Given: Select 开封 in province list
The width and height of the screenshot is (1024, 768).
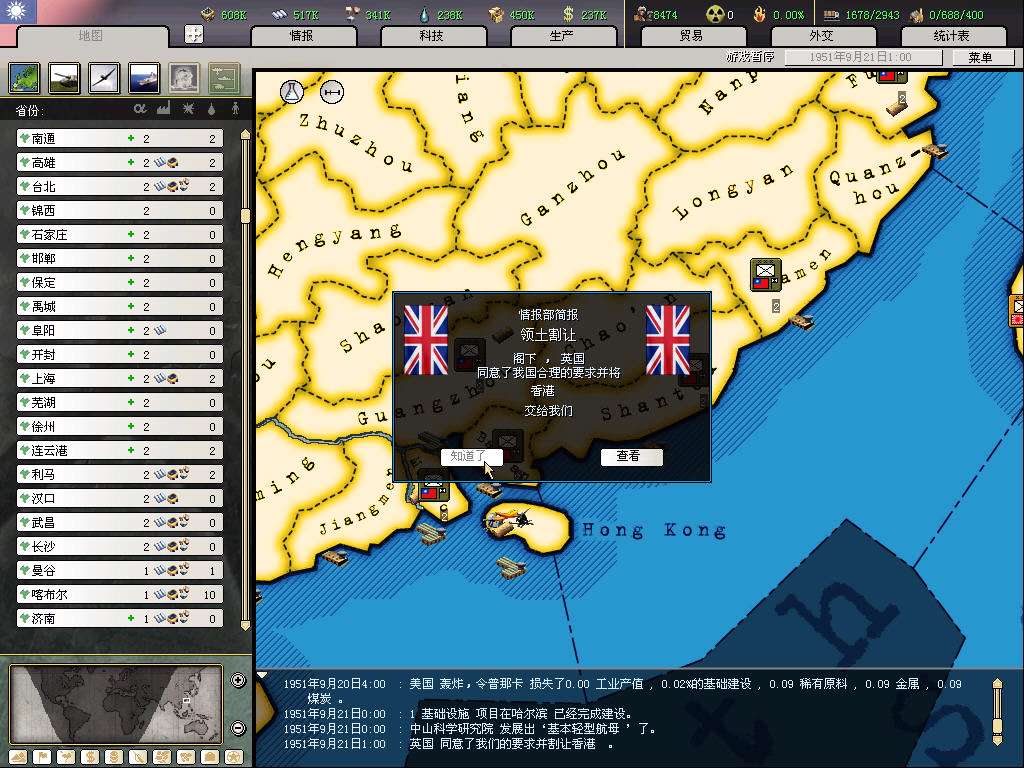Looking at the screenshot, I should pyautogui.click(x=120, y=355).
